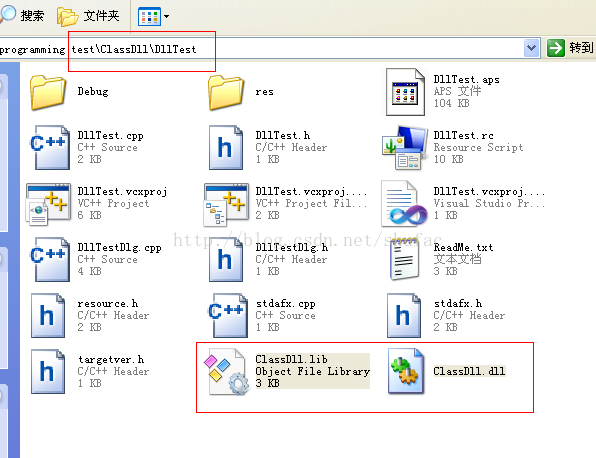Image resolution: width=596 pixels, height=458 pixels.
Task: Click the Search magnifier toolbar button
Action: click(22, 16)
